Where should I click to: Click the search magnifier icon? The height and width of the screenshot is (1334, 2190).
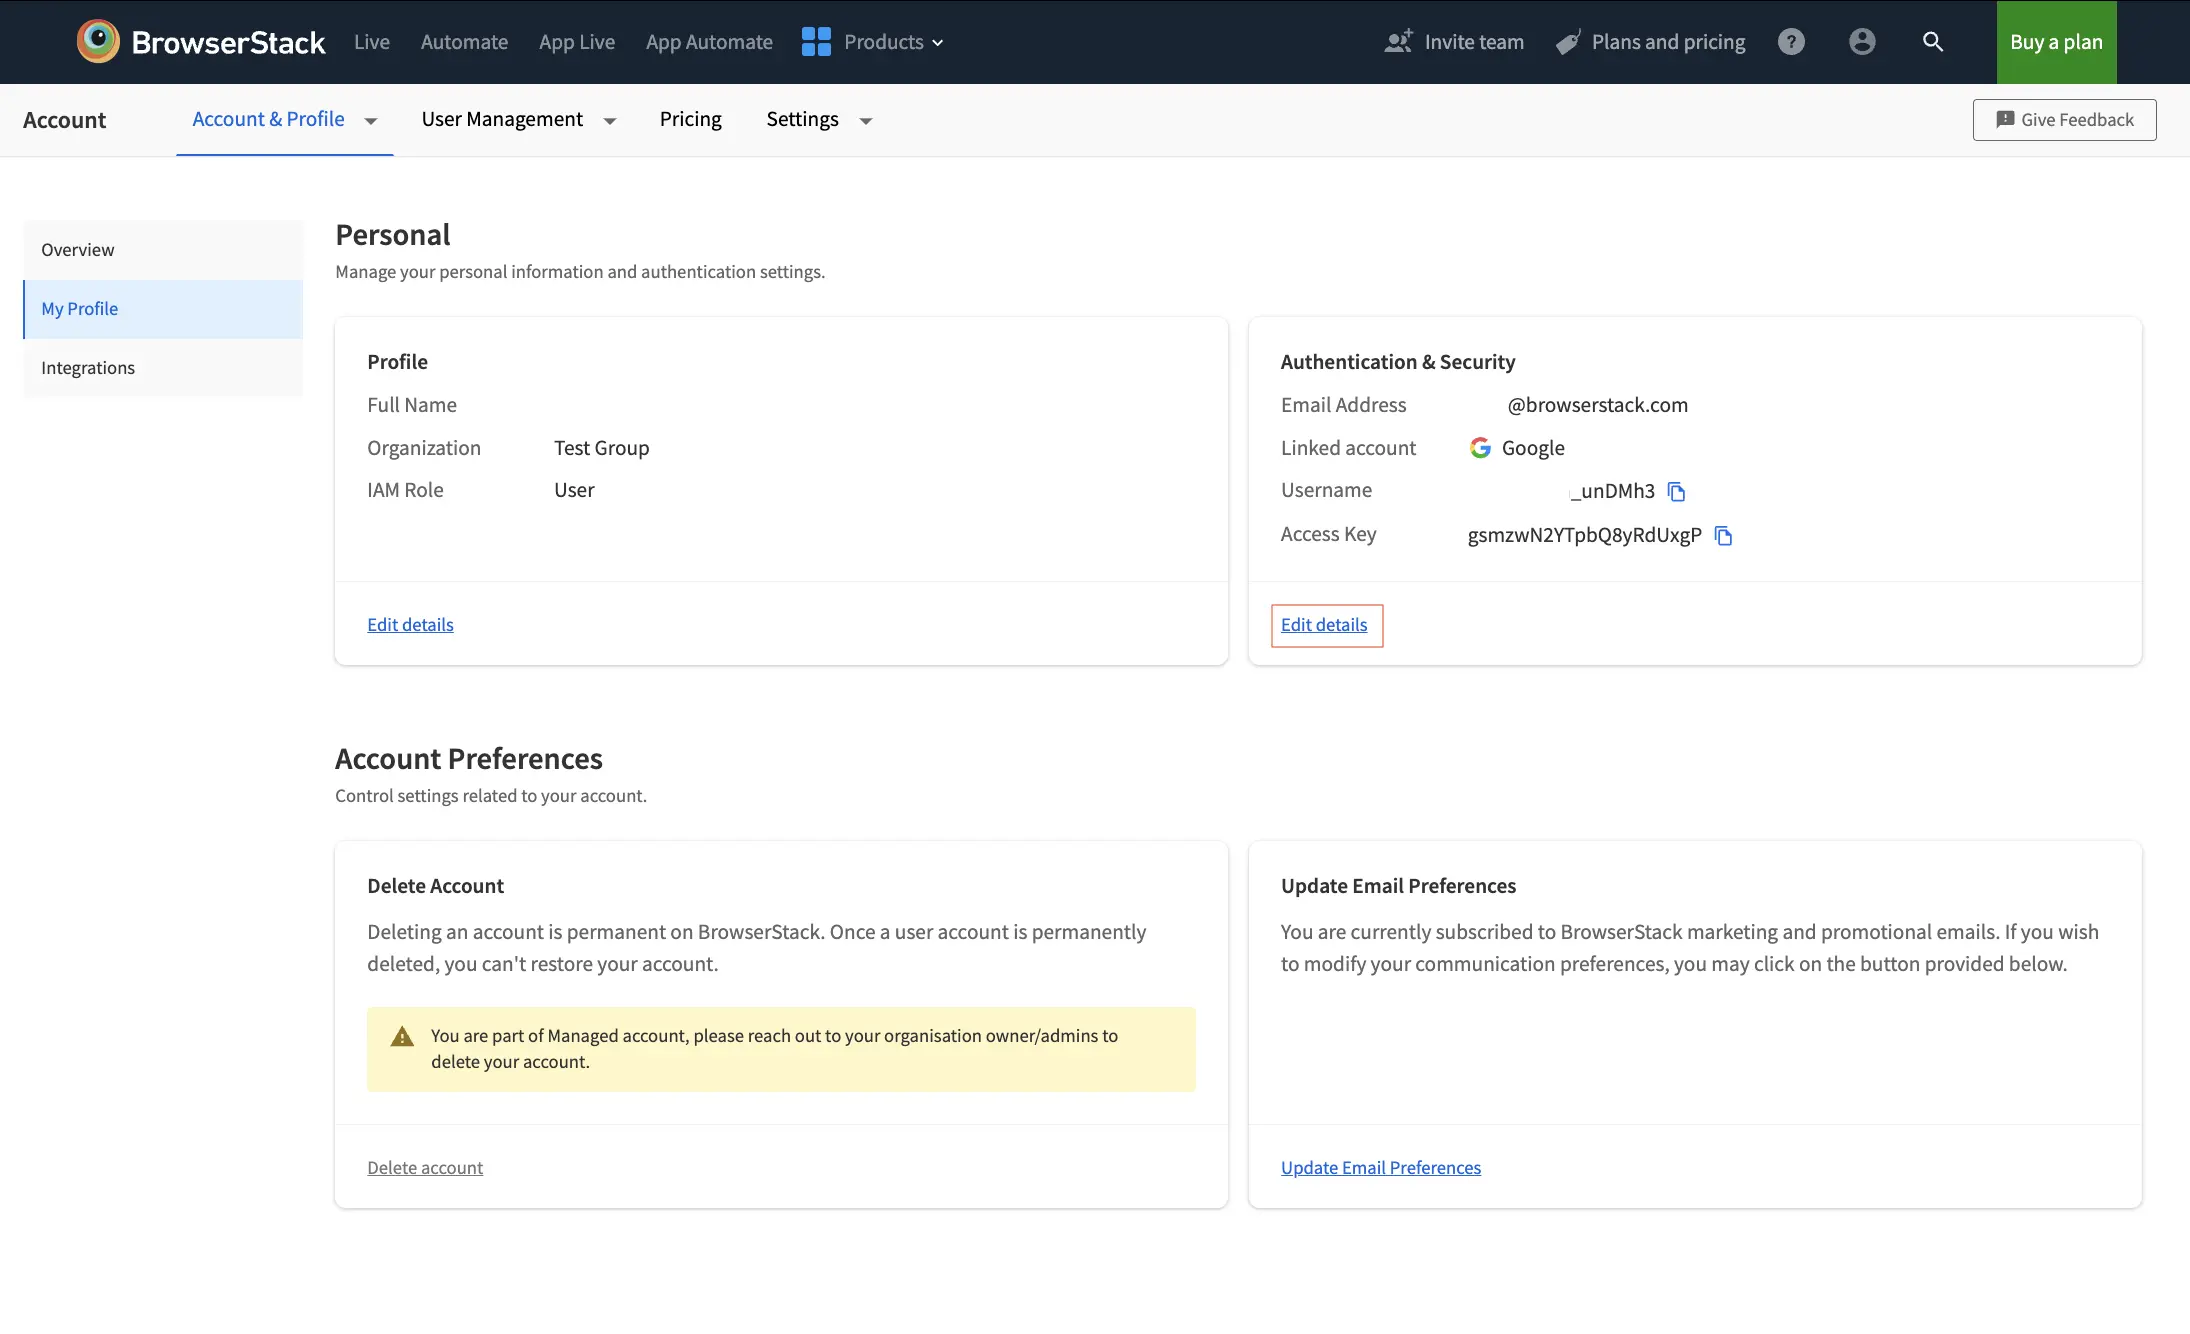(x=1933, y=42)
